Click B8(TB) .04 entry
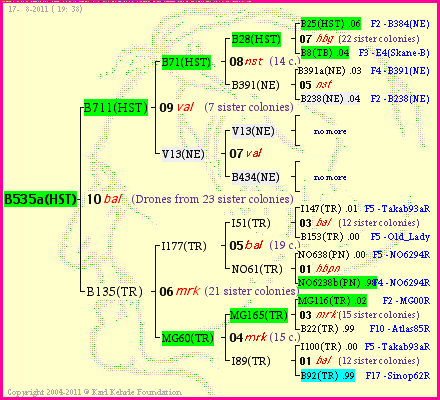440x400 pixels. (325, 53)
